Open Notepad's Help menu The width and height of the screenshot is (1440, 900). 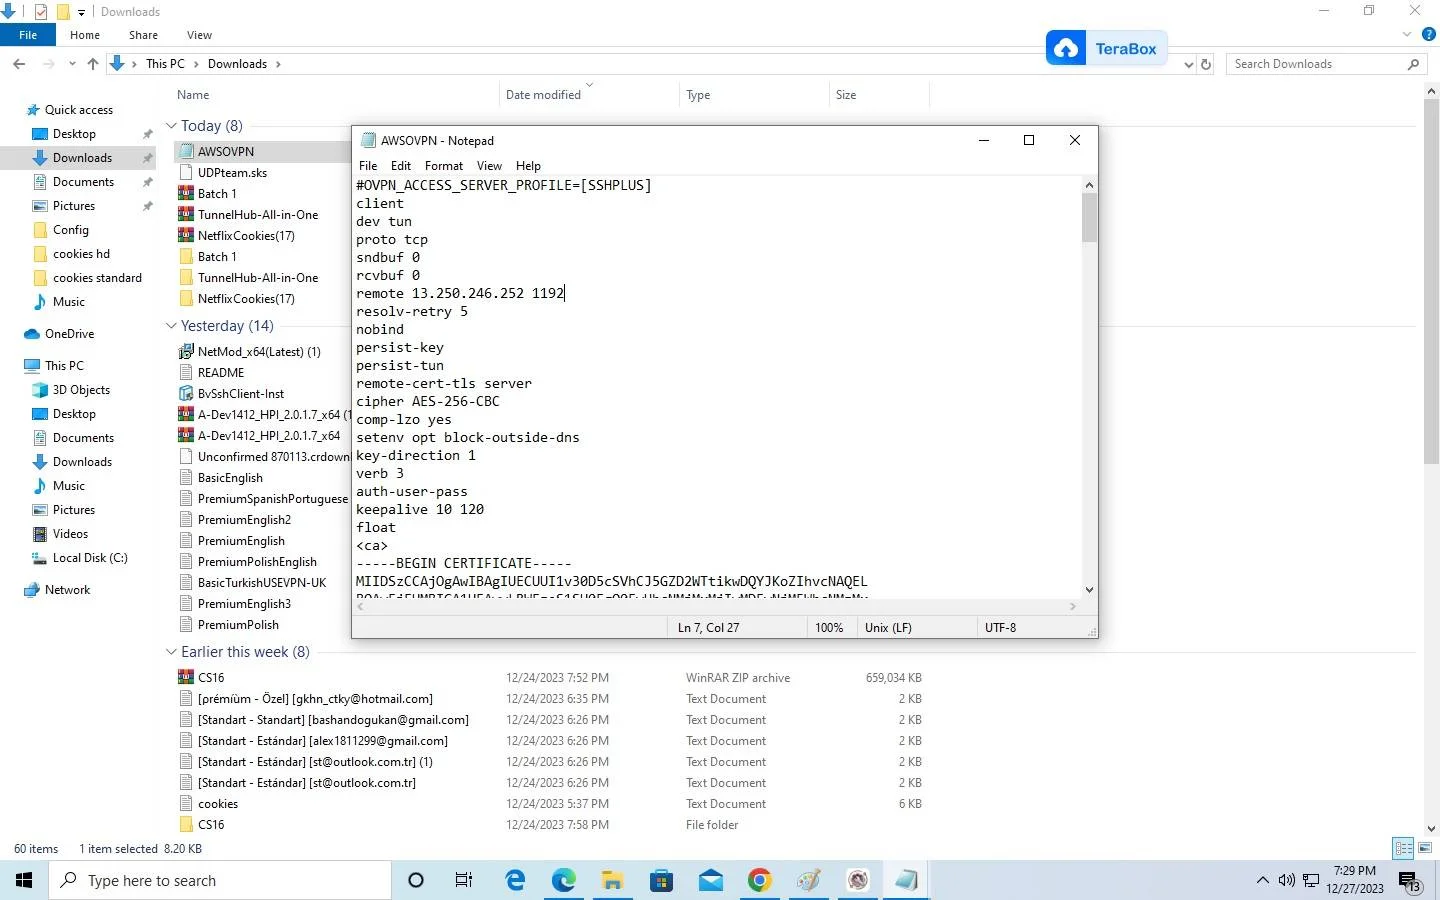pos(528,166)
